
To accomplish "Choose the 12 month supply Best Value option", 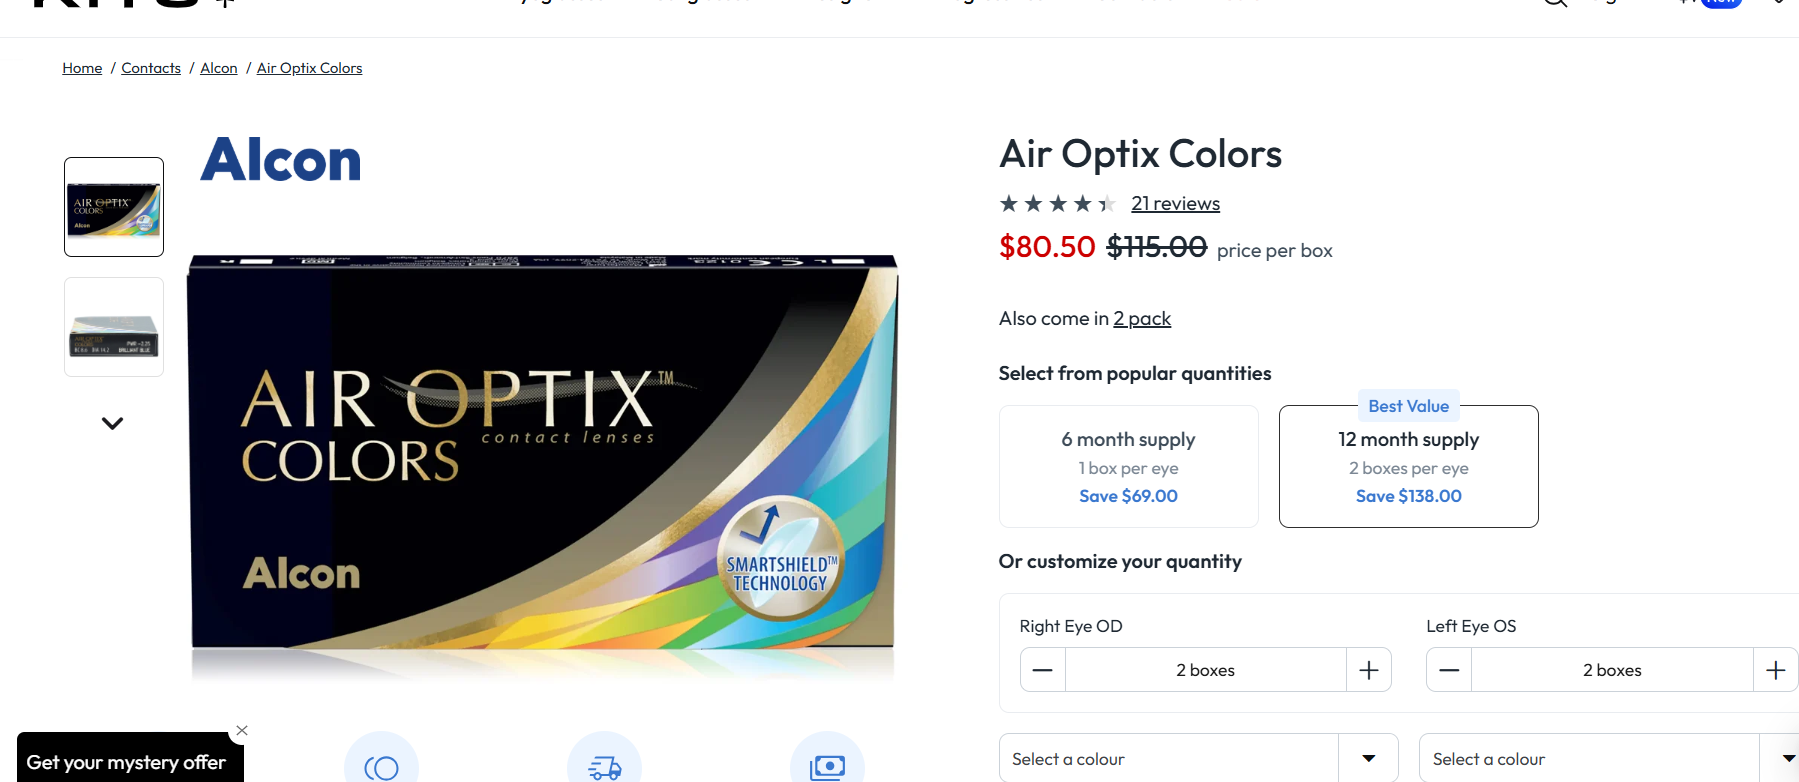I will coord(1408,466).
